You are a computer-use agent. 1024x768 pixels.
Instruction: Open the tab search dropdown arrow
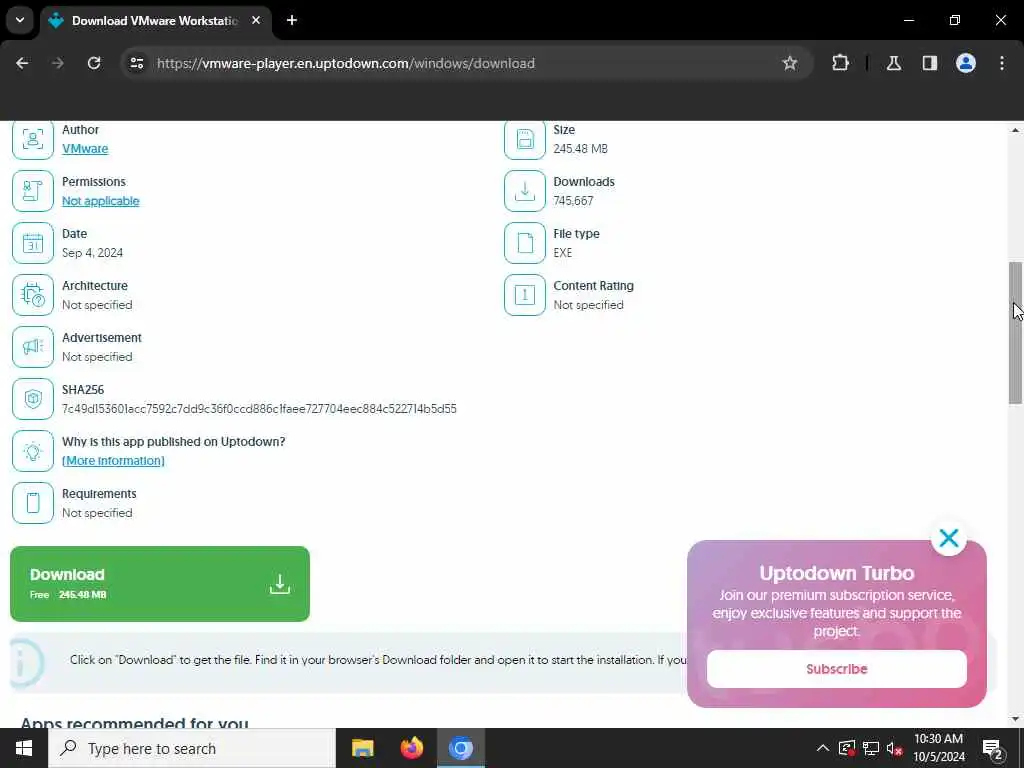tap(20, 20)
